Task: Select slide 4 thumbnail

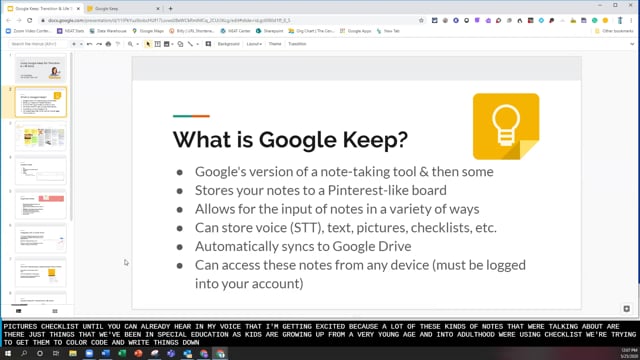Action: point(40,170)
